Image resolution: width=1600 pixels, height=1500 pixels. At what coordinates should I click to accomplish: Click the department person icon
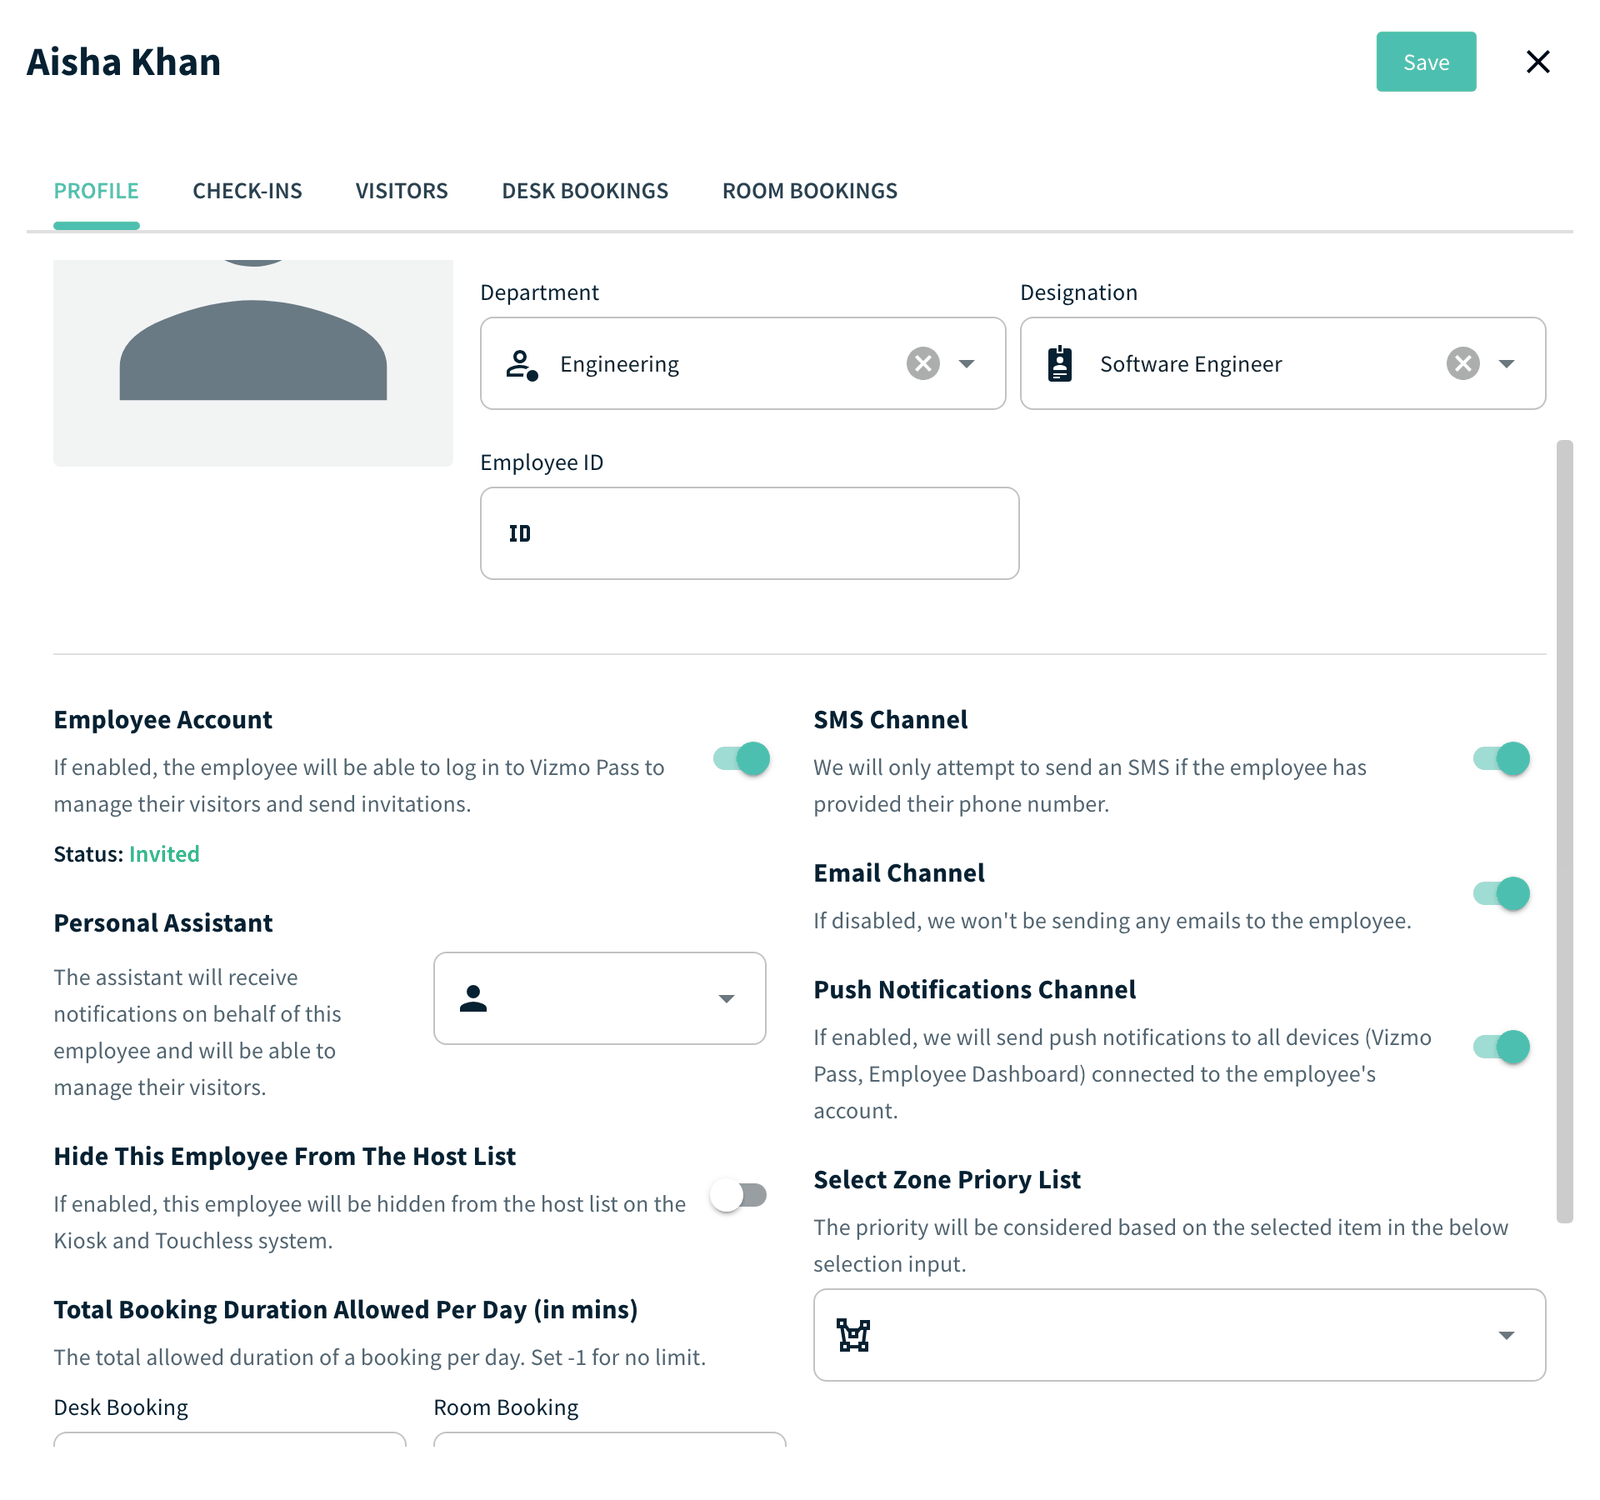[521, 364]
